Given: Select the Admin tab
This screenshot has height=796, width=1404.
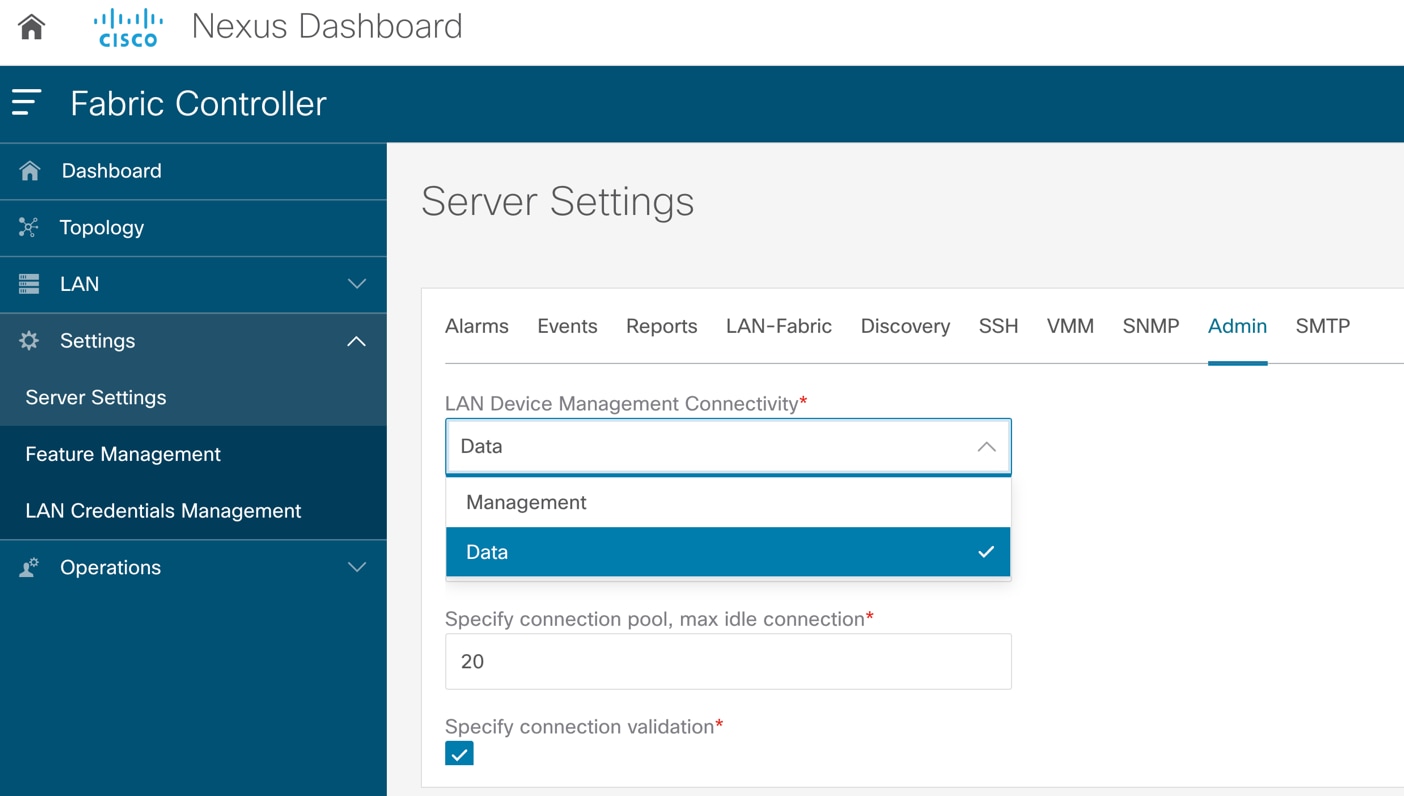Looking at the screenshot, I should coord(1237,326).
